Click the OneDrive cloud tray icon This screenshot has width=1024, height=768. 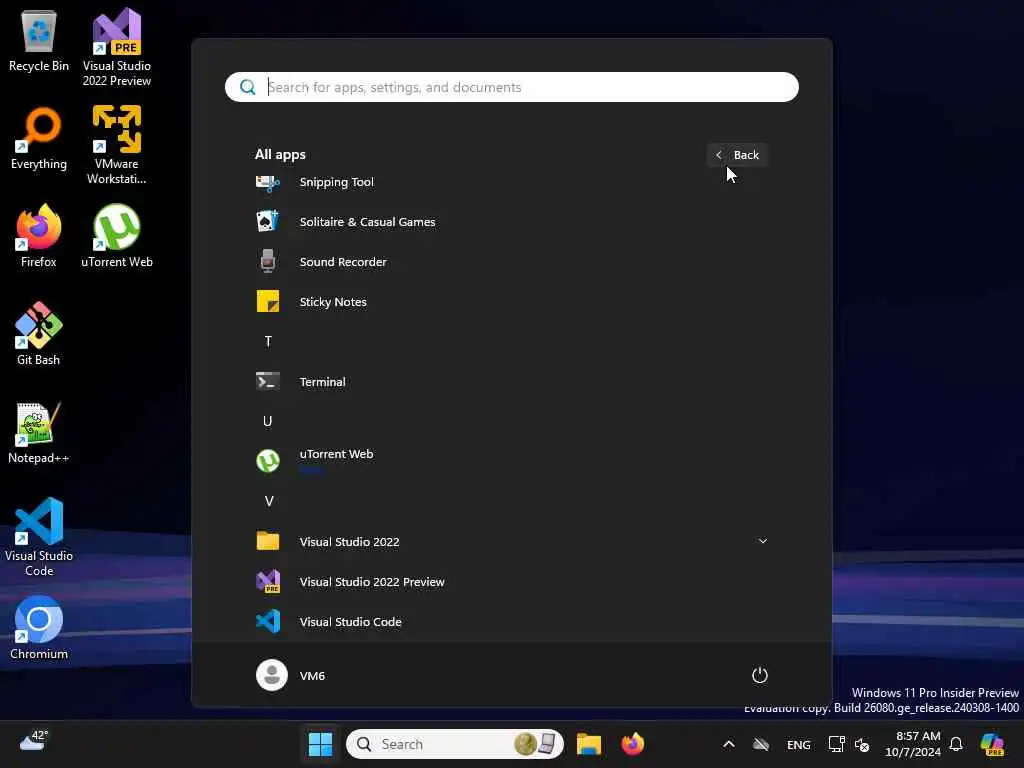(x=761, y=744)
